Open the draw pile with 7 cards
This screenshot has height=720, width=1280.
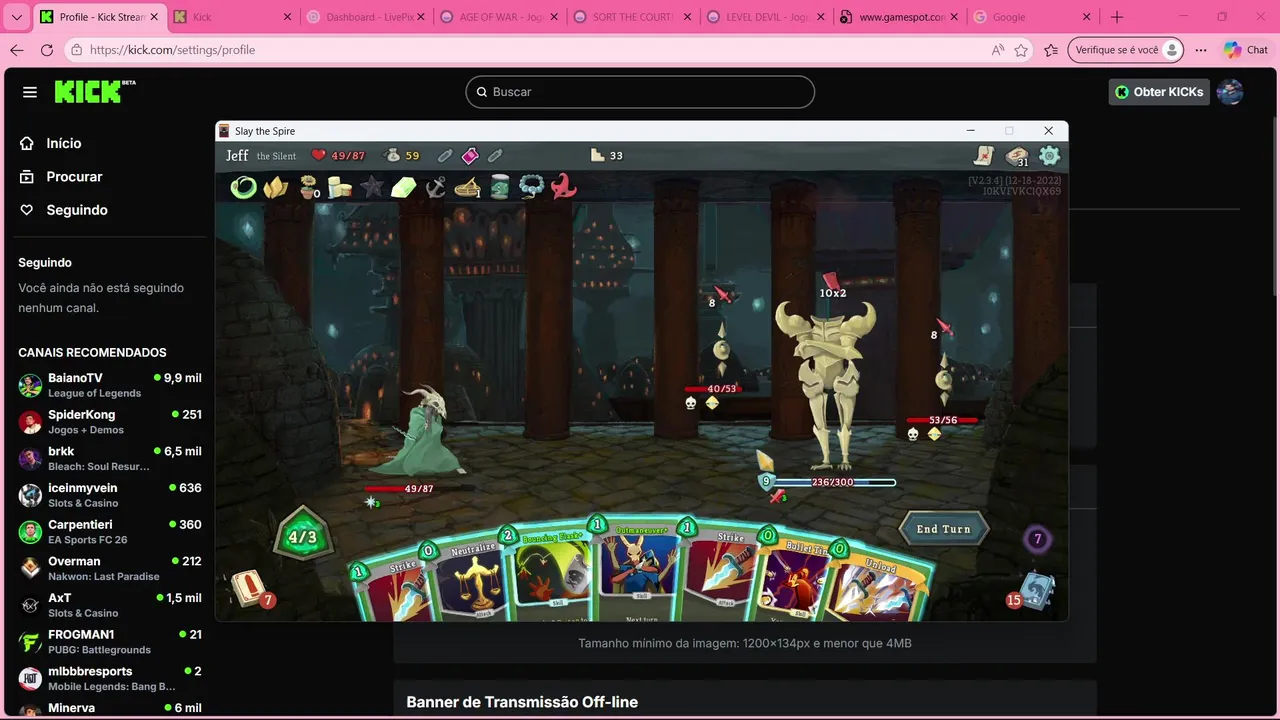(x=250, y=588)
